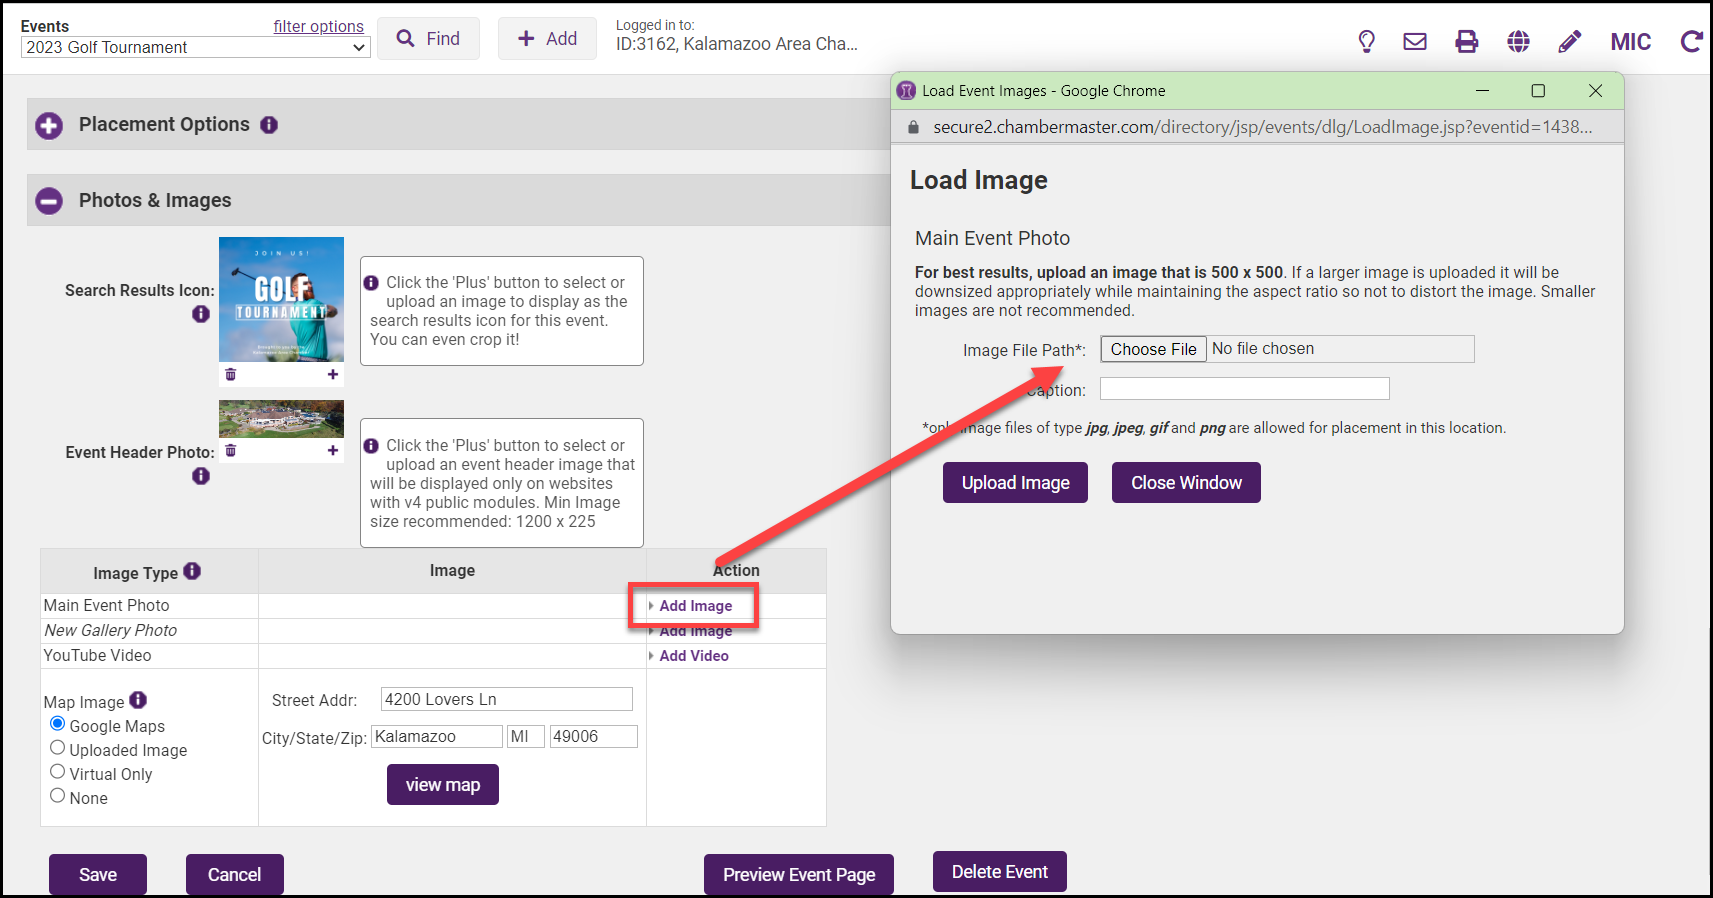1713x898 pixels.
Task: Click the globe icon in header
Action: (x=1518, y=41)
